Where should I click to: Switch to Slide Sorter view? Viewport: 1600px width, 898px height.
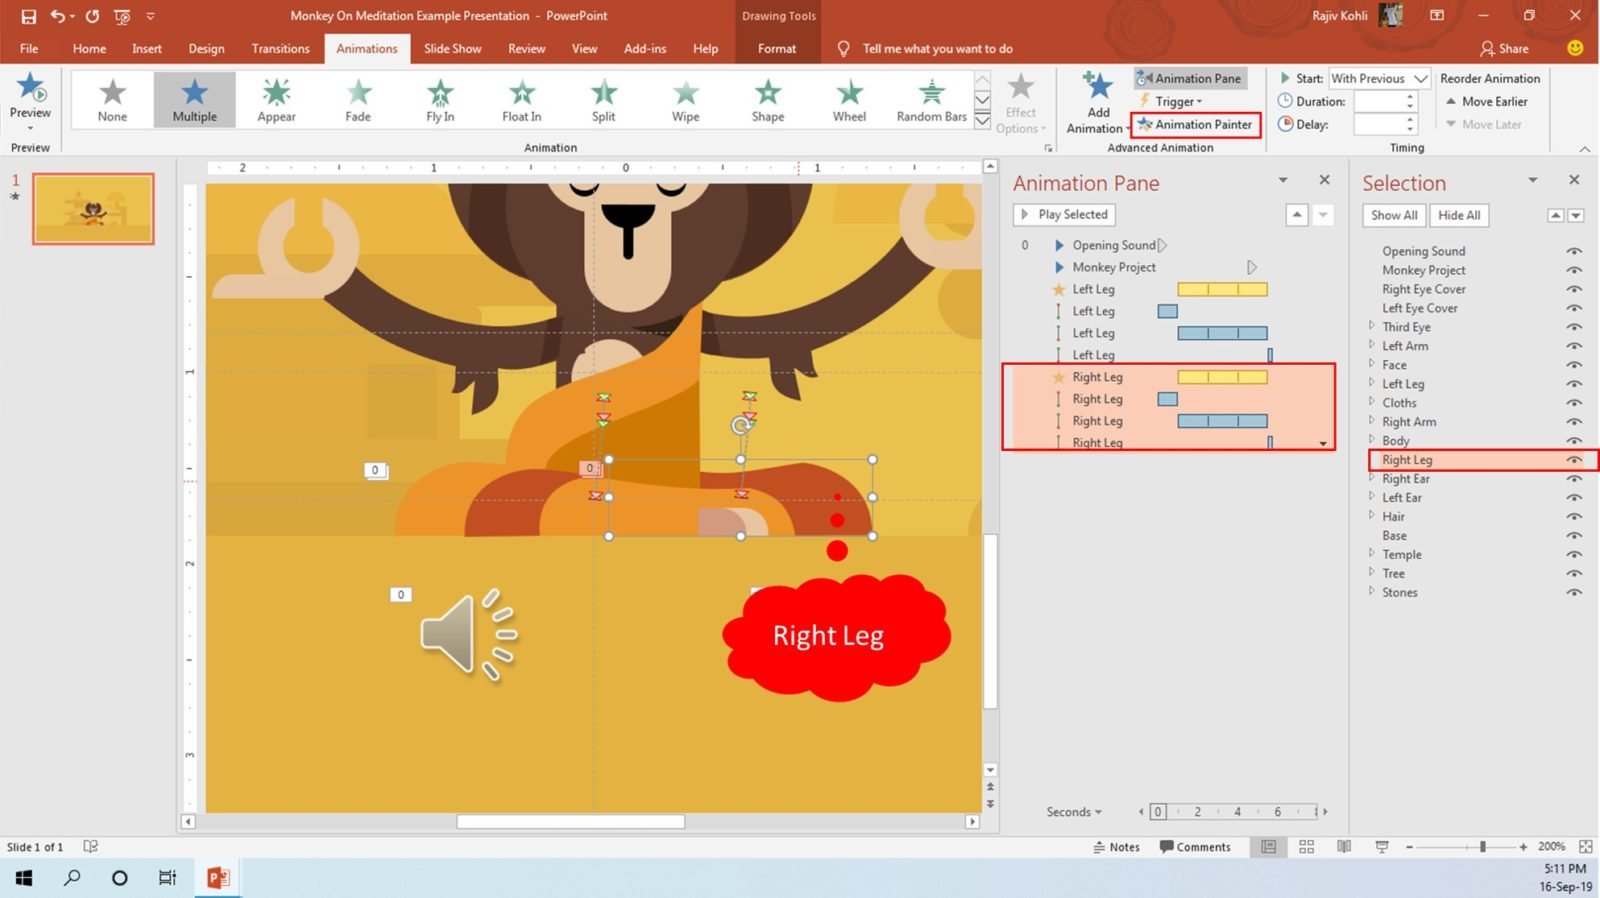[1306, 847]
